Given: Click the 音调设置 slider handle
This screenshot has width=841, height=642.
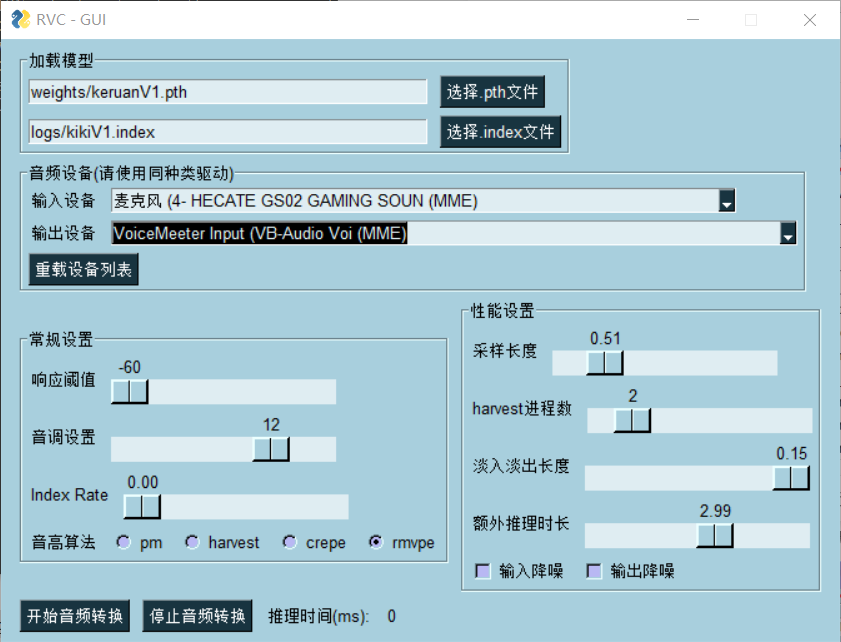Looking at the screenshot, I should 271,449.
